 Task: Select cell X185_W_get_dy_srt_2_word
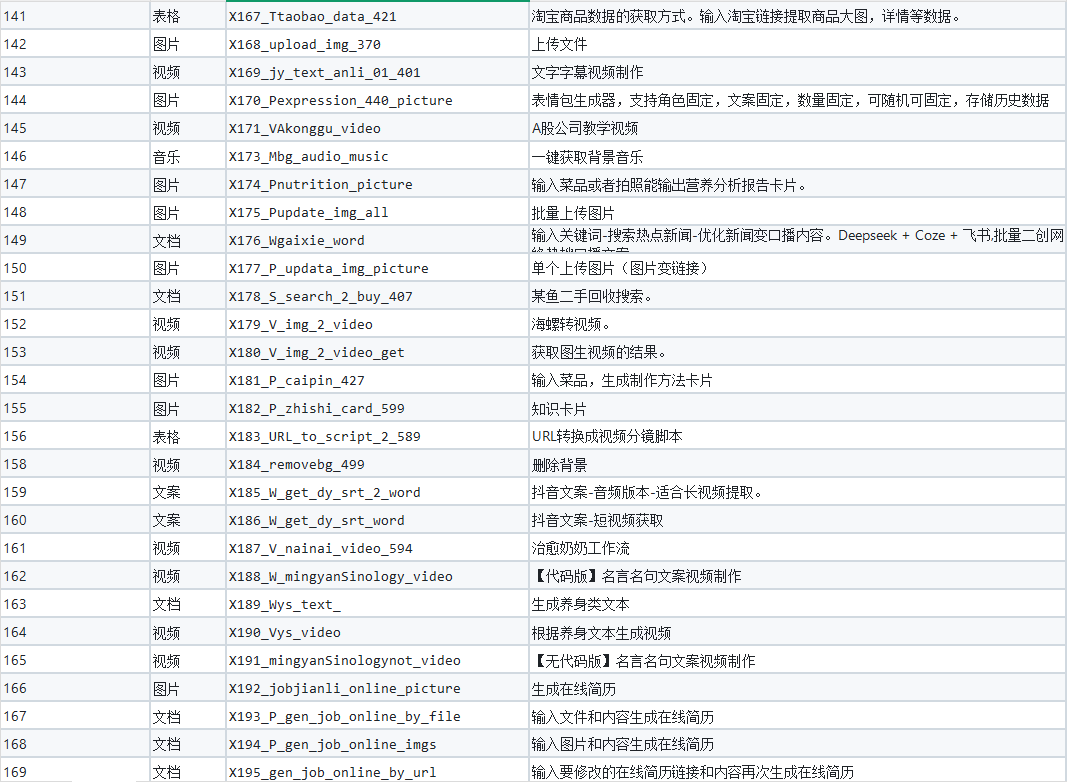377,492
